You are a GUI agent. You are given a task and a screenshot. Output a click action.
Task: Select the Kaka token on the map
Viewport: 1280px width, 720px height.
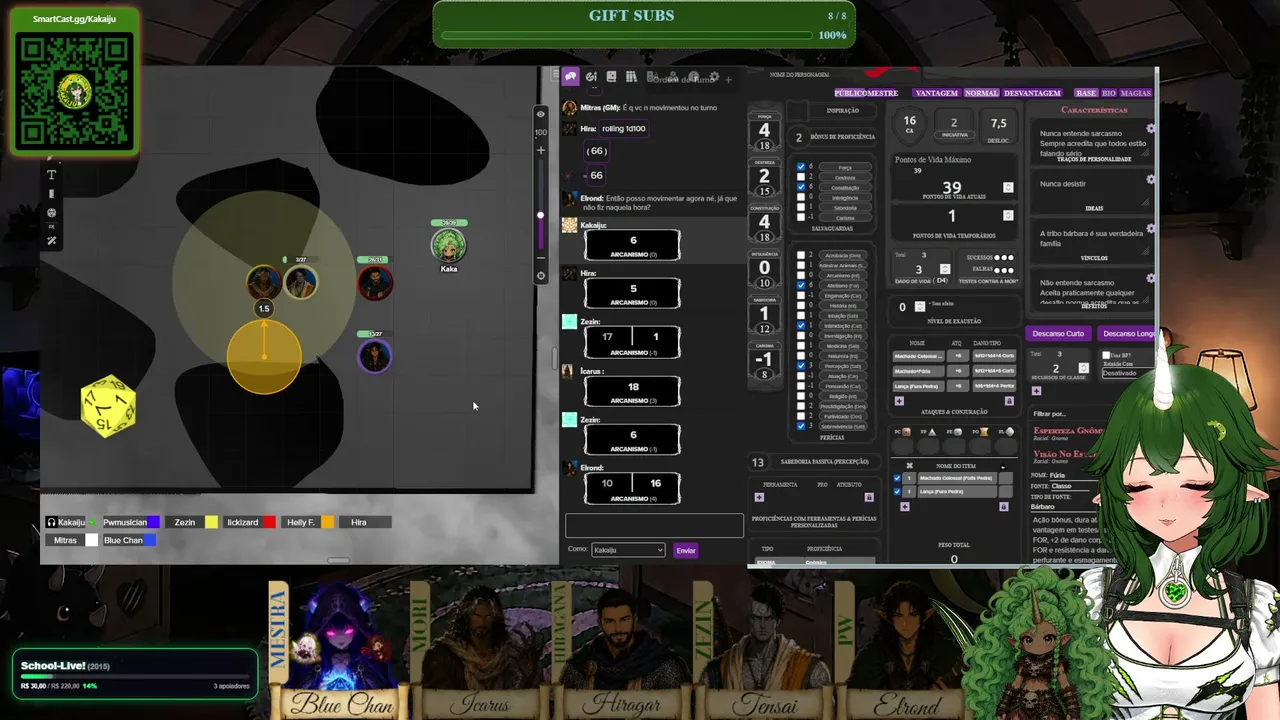click(448, 245)
